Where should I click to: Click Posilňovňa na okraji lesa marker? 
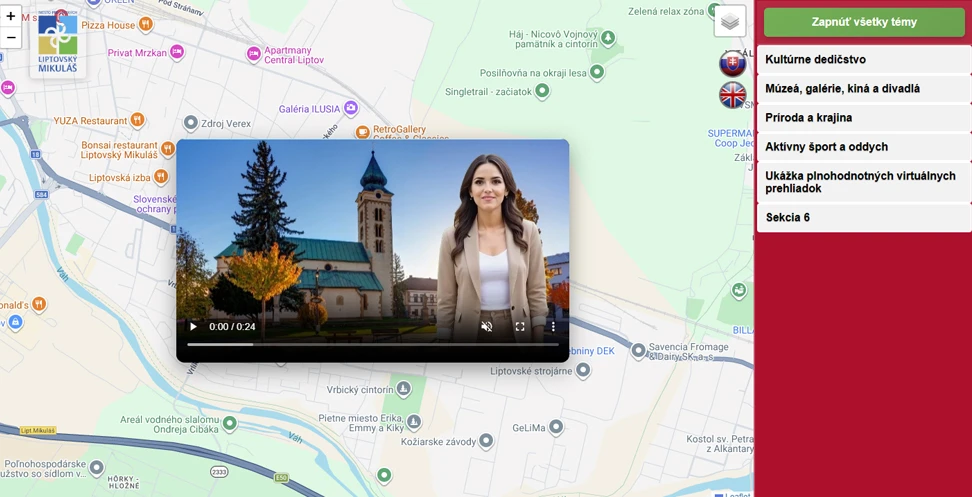click(x=597, y=73)
